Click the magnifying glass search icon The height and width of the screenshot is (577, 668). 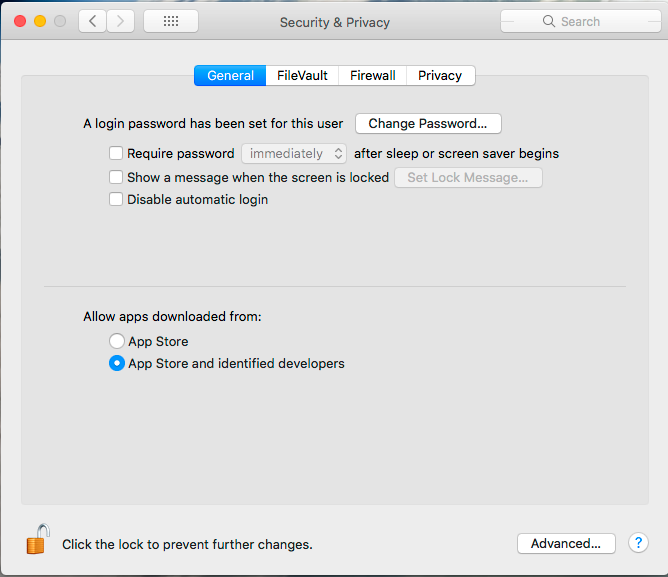pos(549,21)
